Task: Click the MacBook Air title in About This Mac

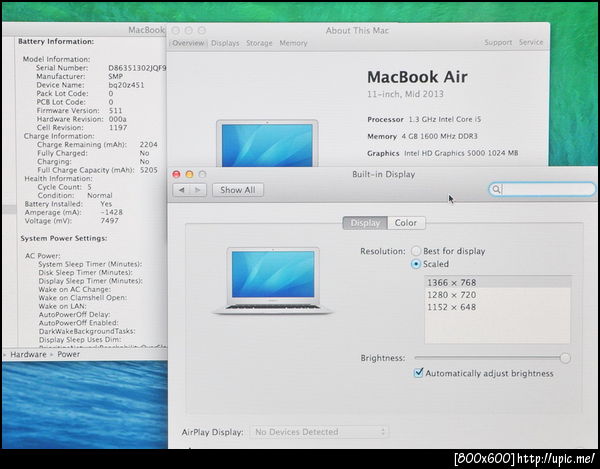Action: (417, 77)
